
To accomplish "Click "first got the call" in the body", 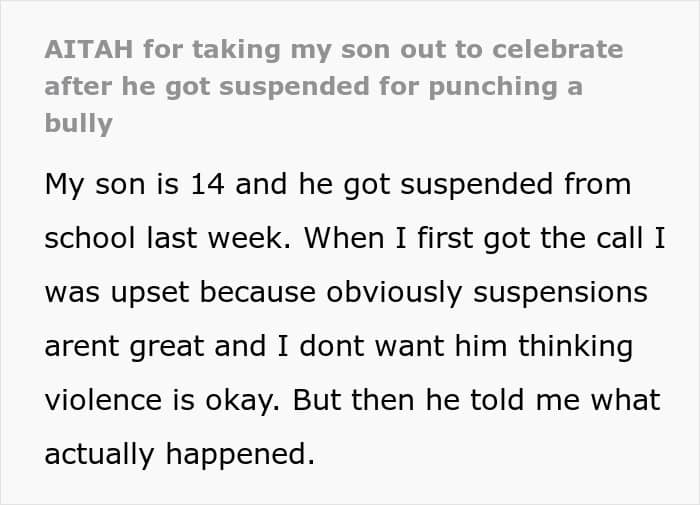I will tap(519, 239).
